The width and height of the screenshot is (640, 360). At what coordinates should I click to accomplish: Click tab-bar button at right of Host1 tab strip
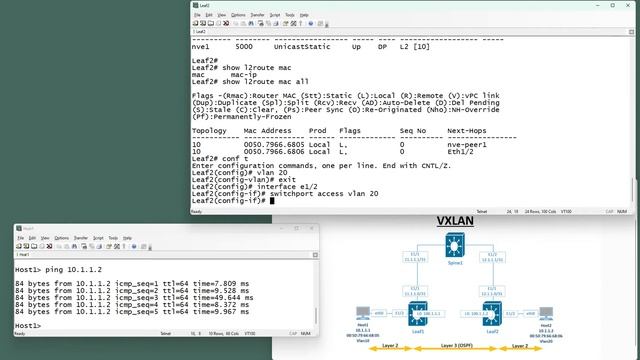(x=315, y=255)
